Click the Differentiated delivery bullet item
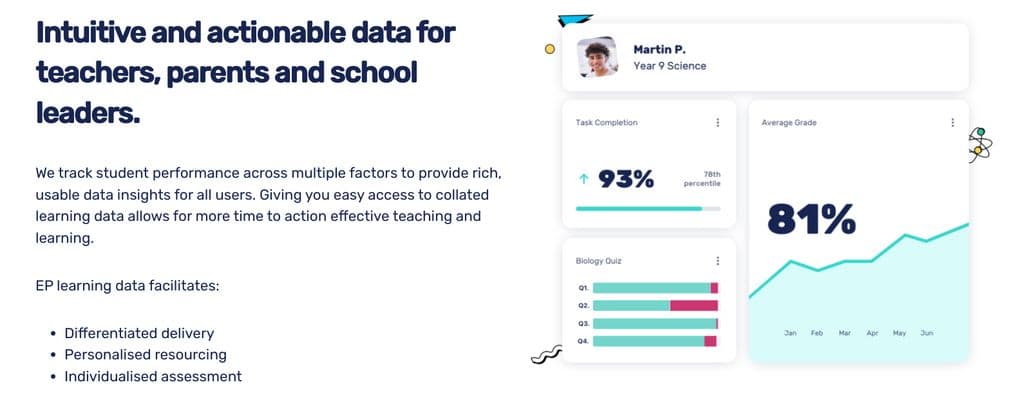Image resolution: width=1024 pixels, height=409 pixels. point(139,333)
